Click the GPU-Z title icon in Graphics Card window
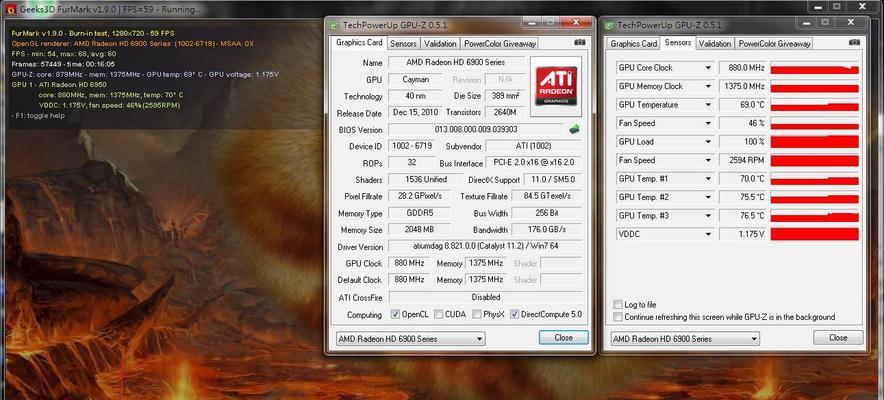 pos(335,25)
